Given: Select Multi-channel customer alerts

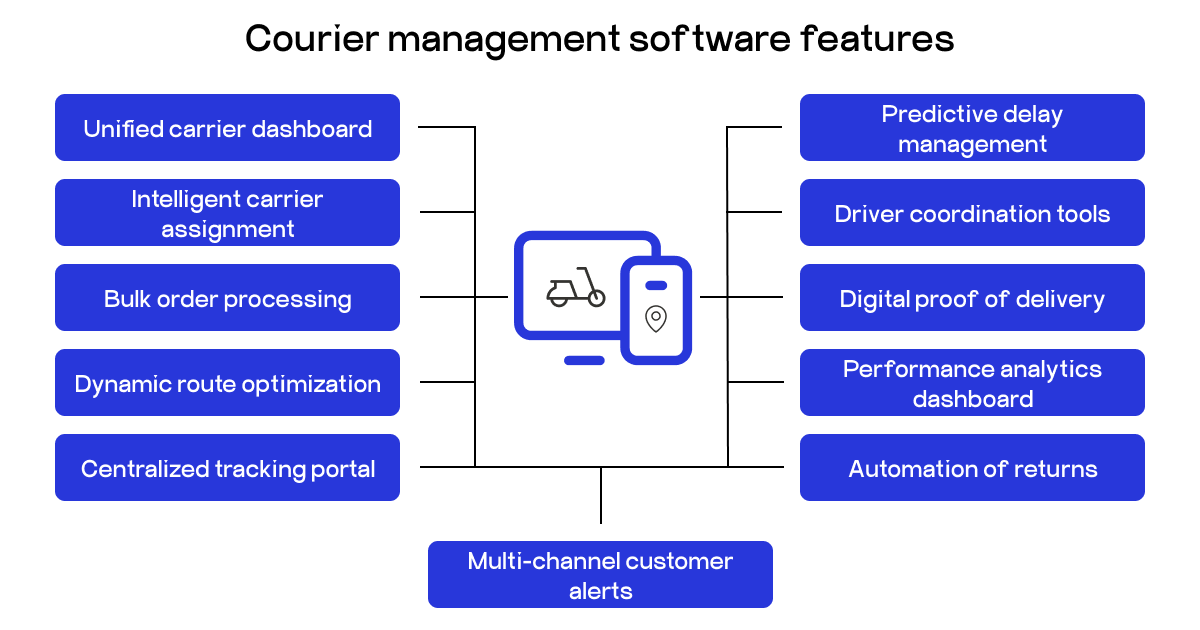Looking at the screenshot, I should [x=600, y=574].
